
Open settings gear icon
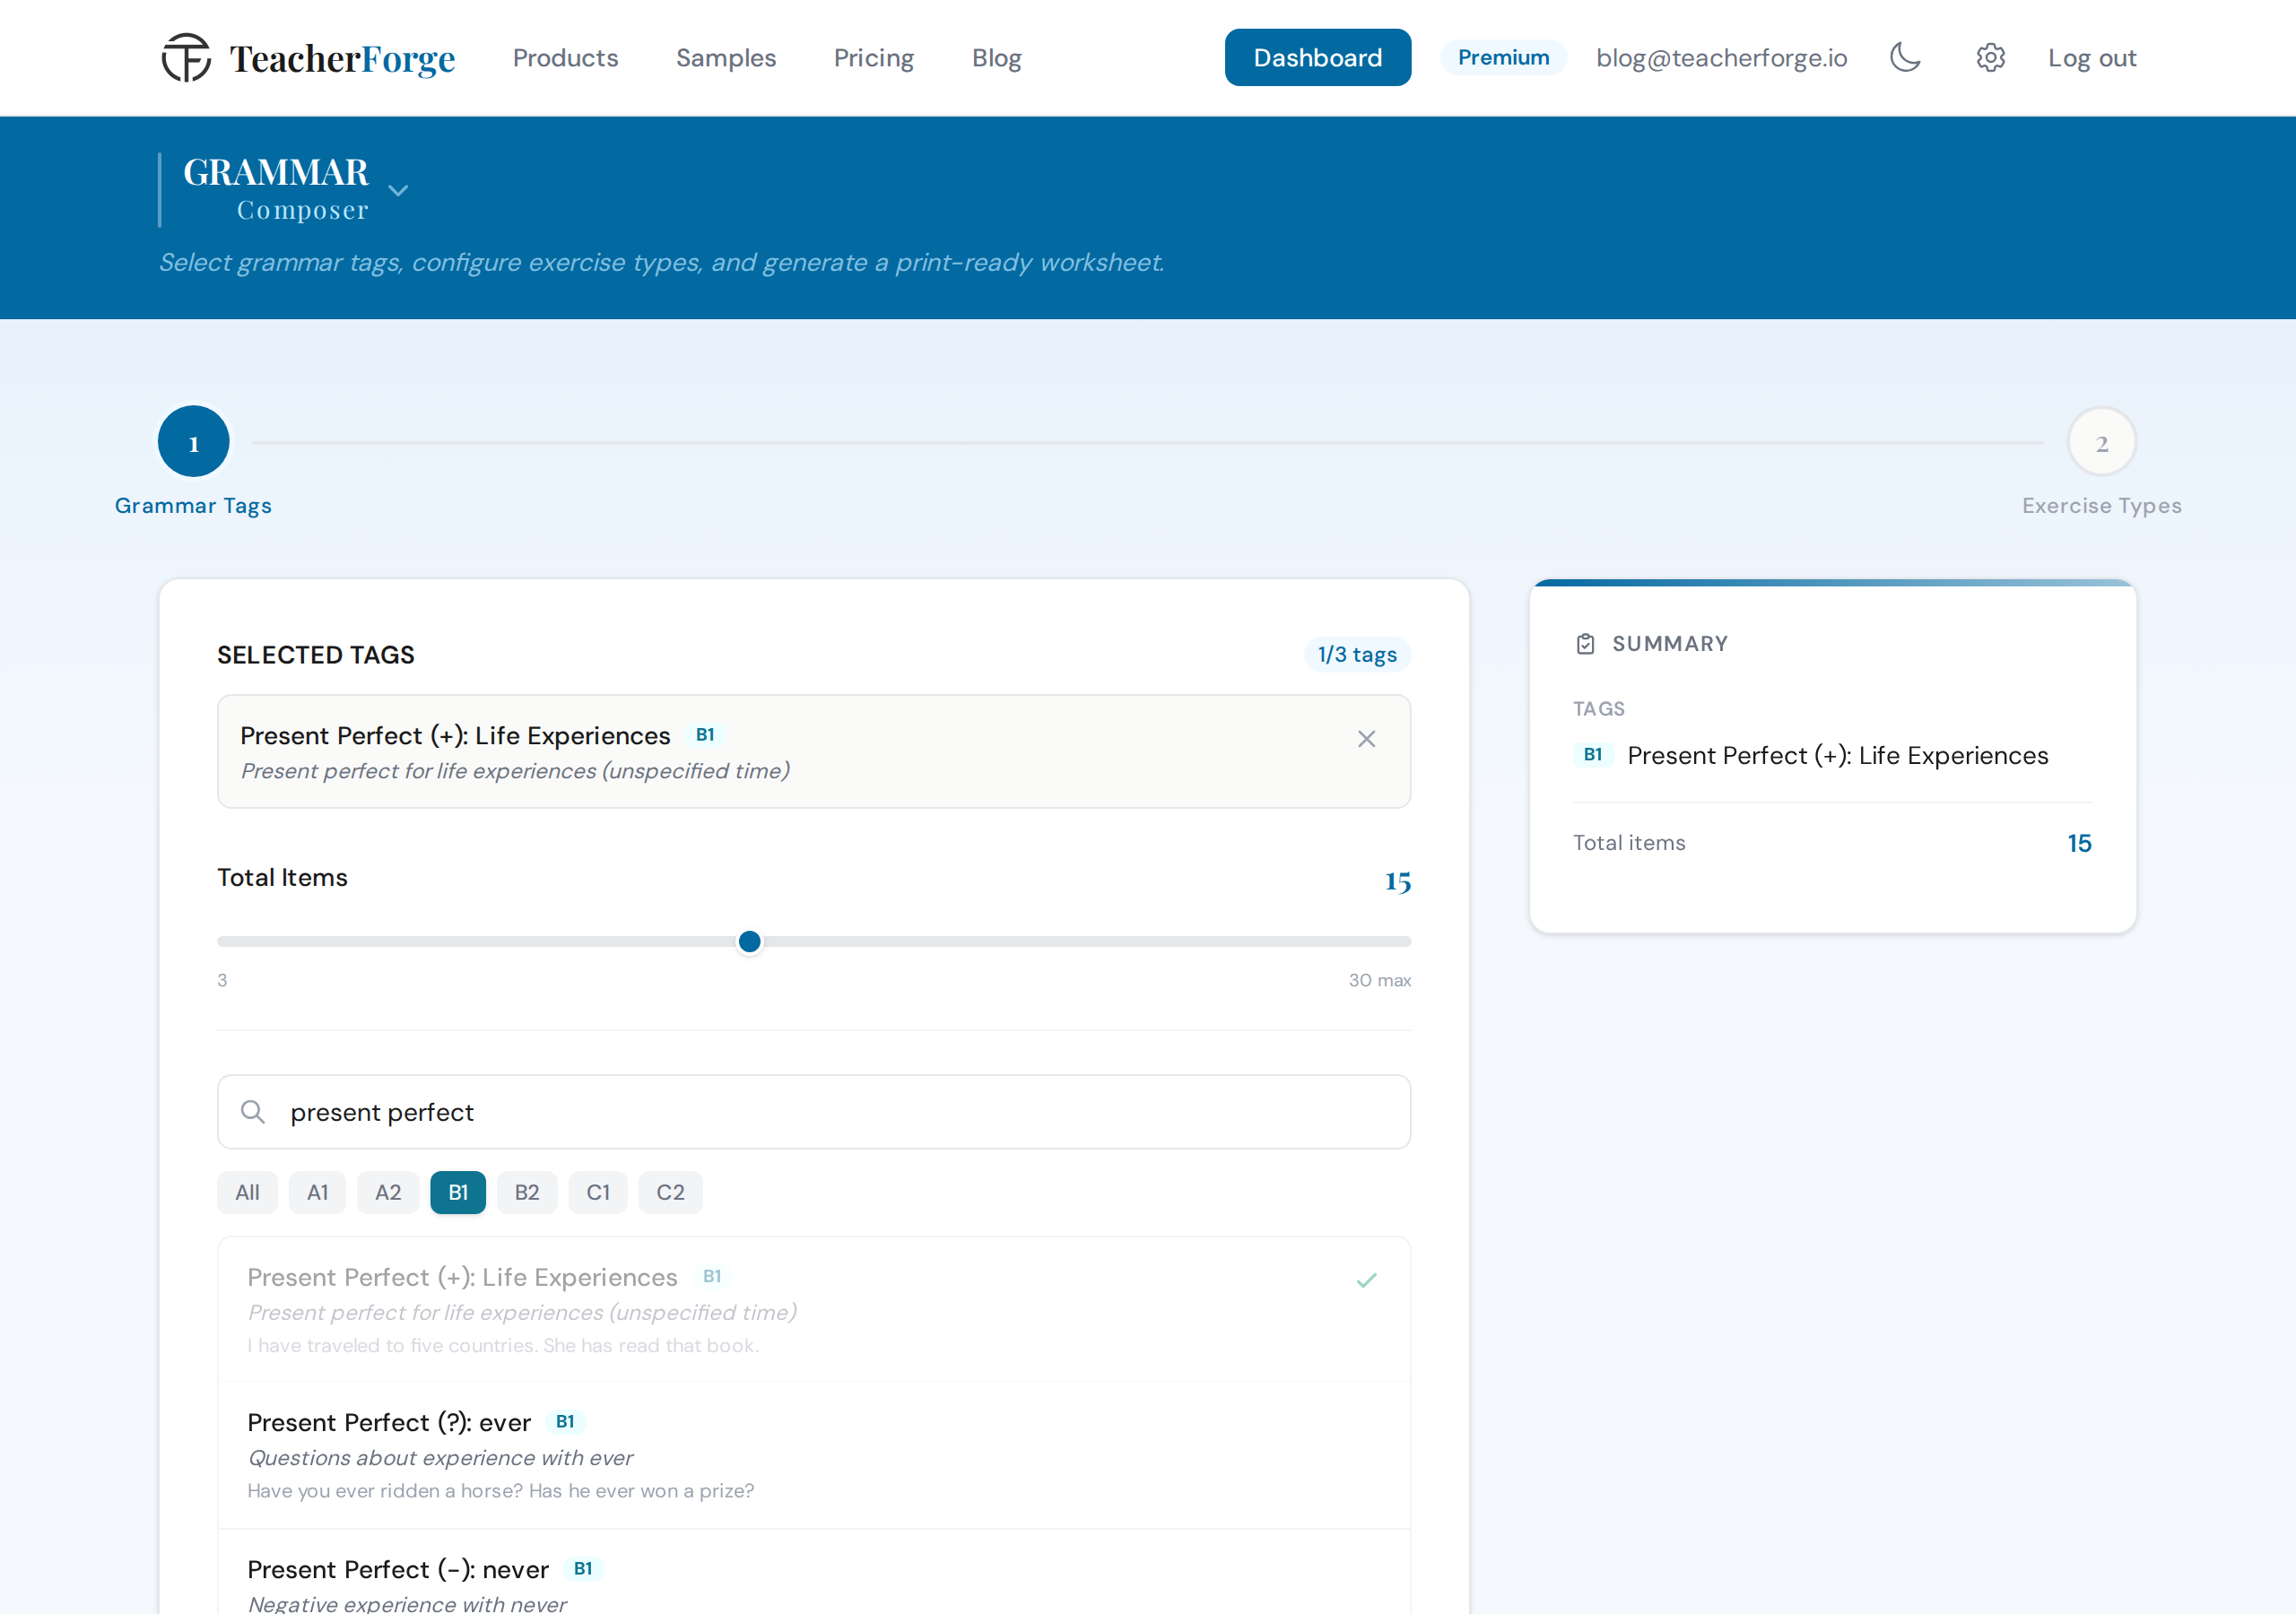pos(1990,58)
